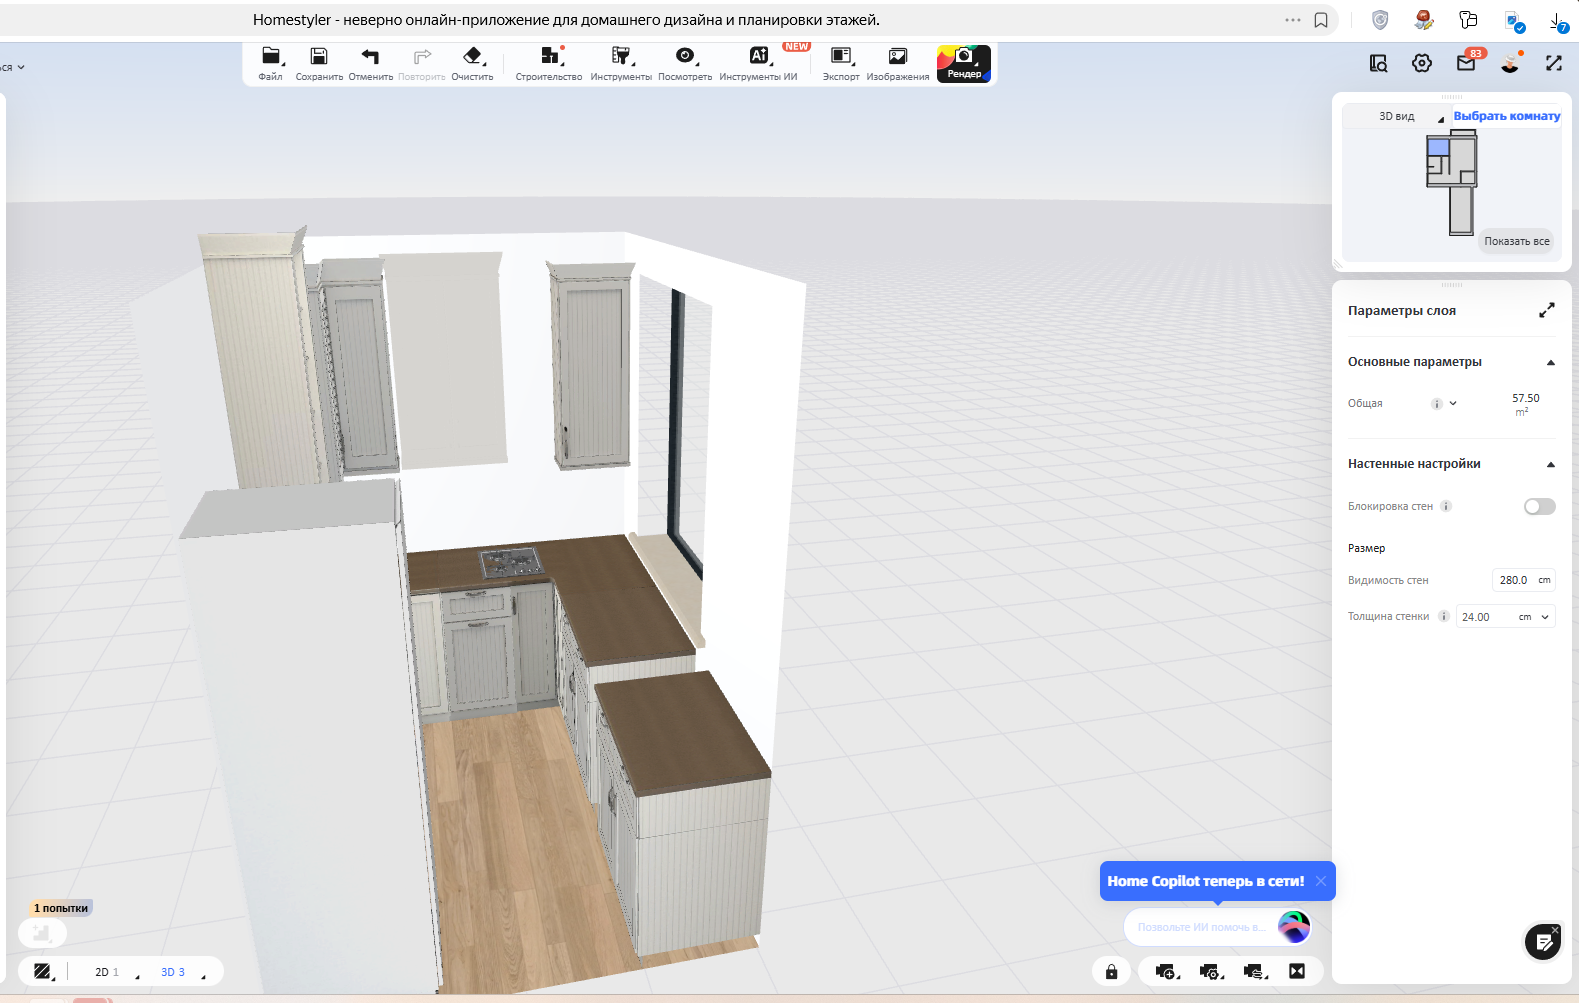Toggle the Блокировка стен switch
Viewport: 1579px width, 1003px height.
tap(1539, 506)
